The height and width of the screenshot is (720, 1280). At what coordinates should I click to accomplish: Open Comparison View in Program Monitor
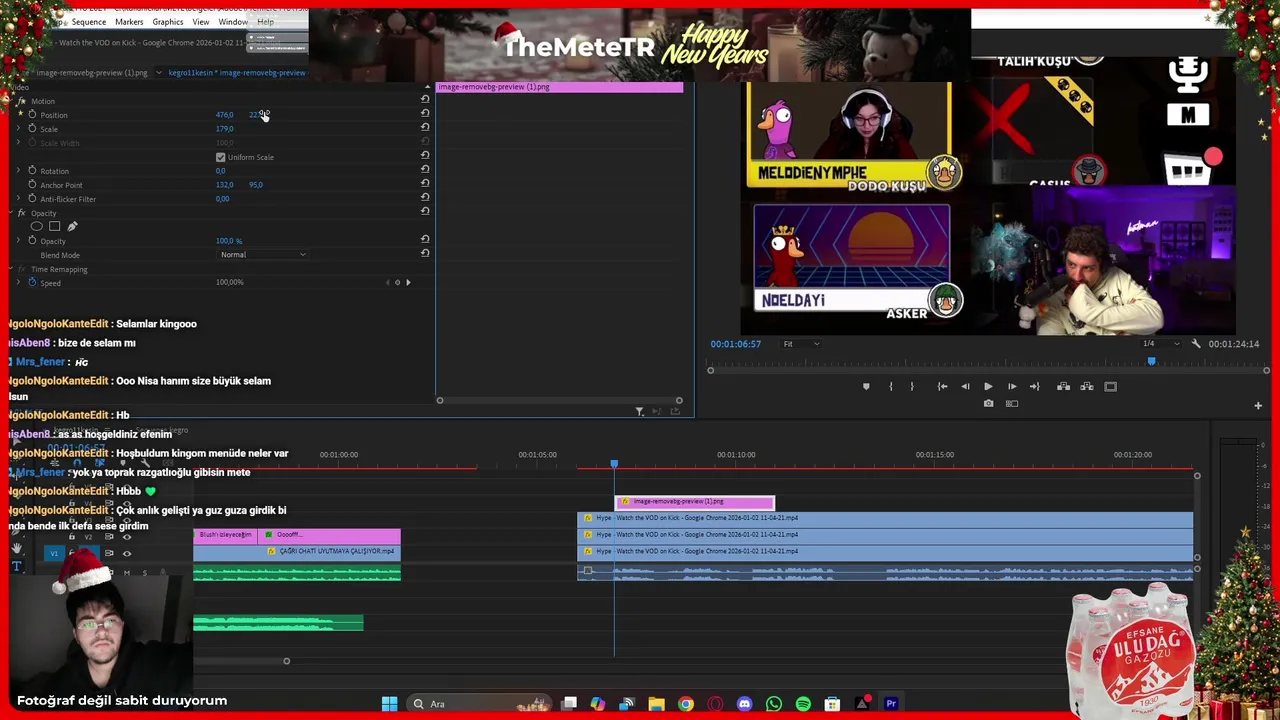(x=1012, y=403)
